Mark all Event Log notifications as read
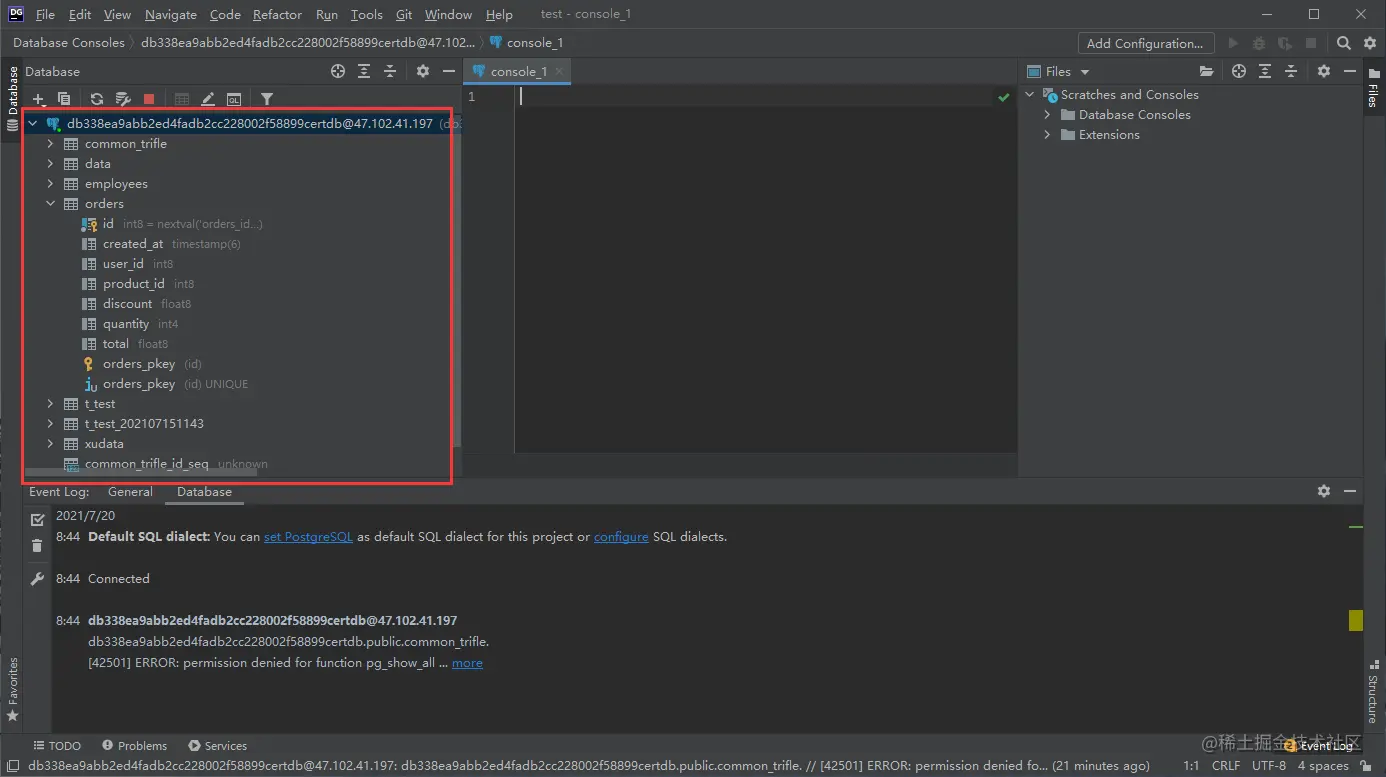Screen dimensions: 1386x777 point(37,520)
